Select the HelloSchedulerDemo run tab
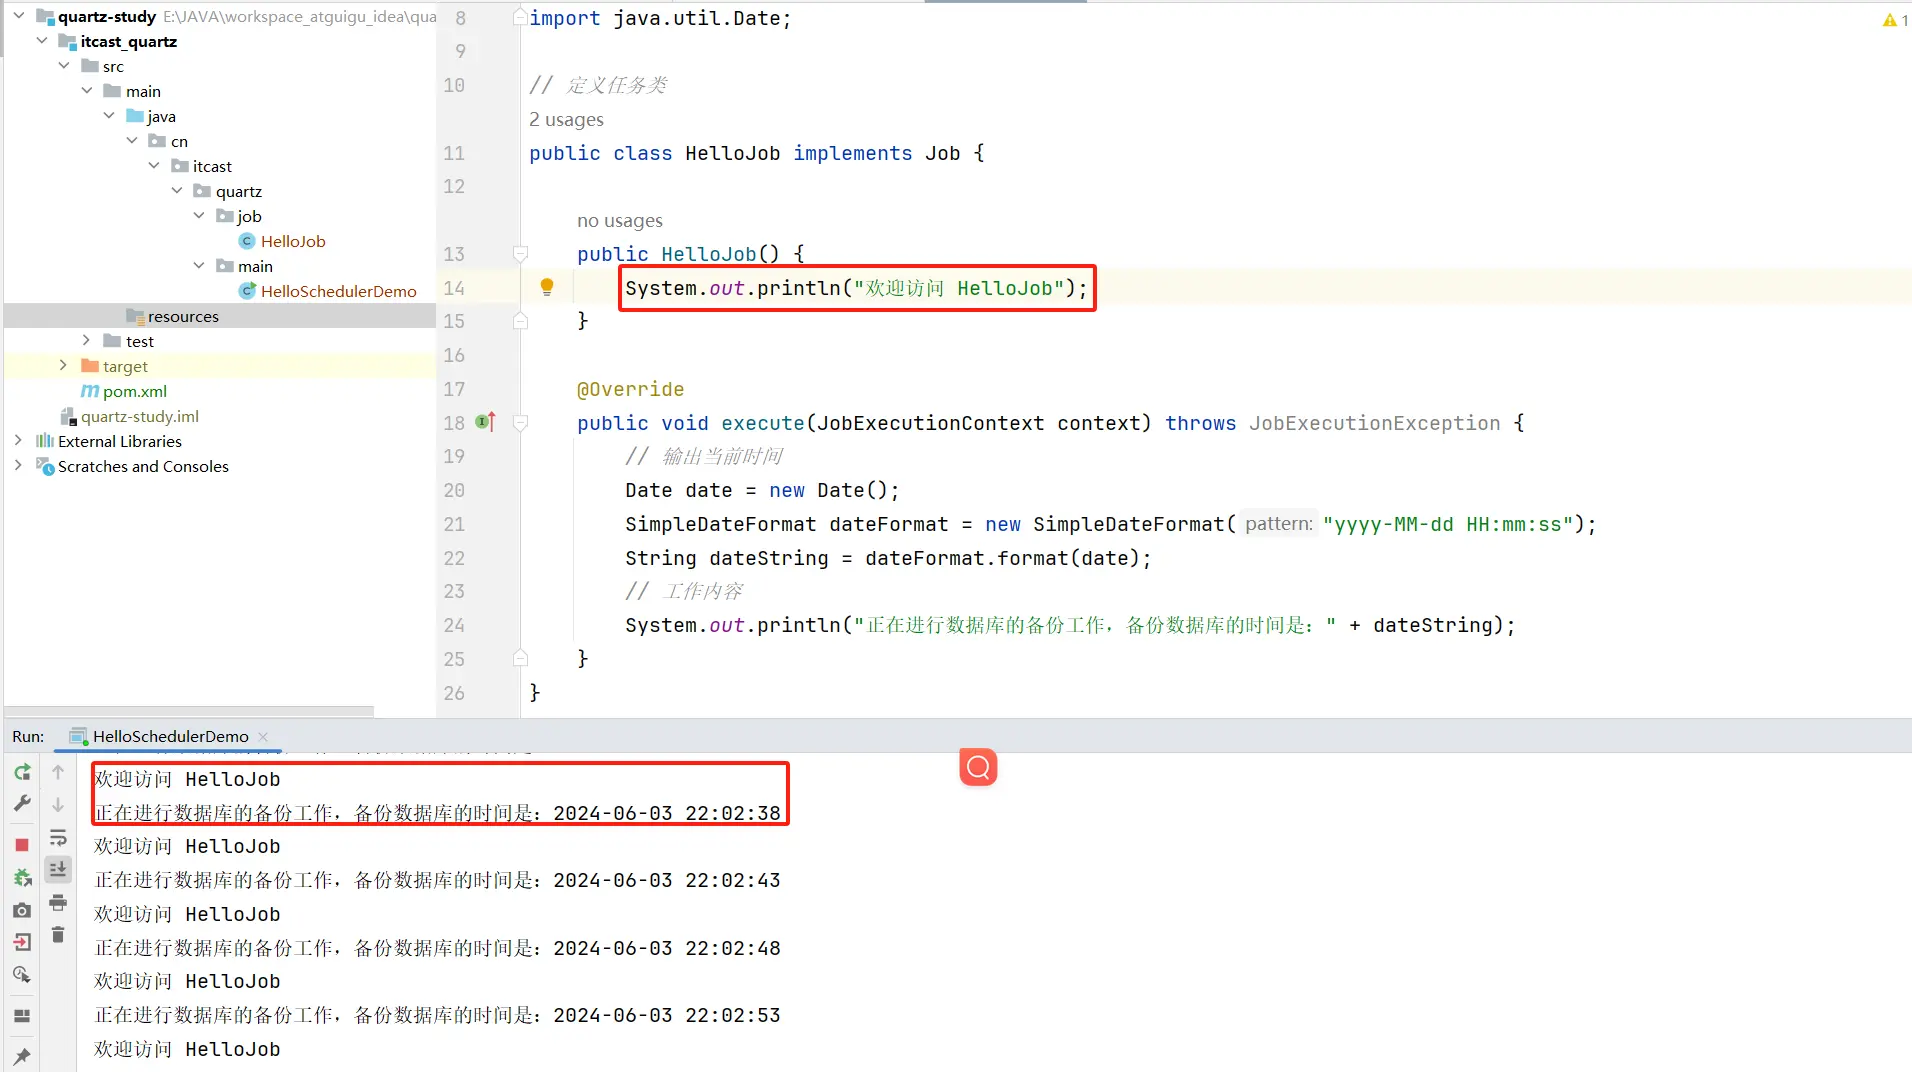Image resolution: width=1912 pixels, height=1072 pixels. pyautogui.click(x=170, y=737)
